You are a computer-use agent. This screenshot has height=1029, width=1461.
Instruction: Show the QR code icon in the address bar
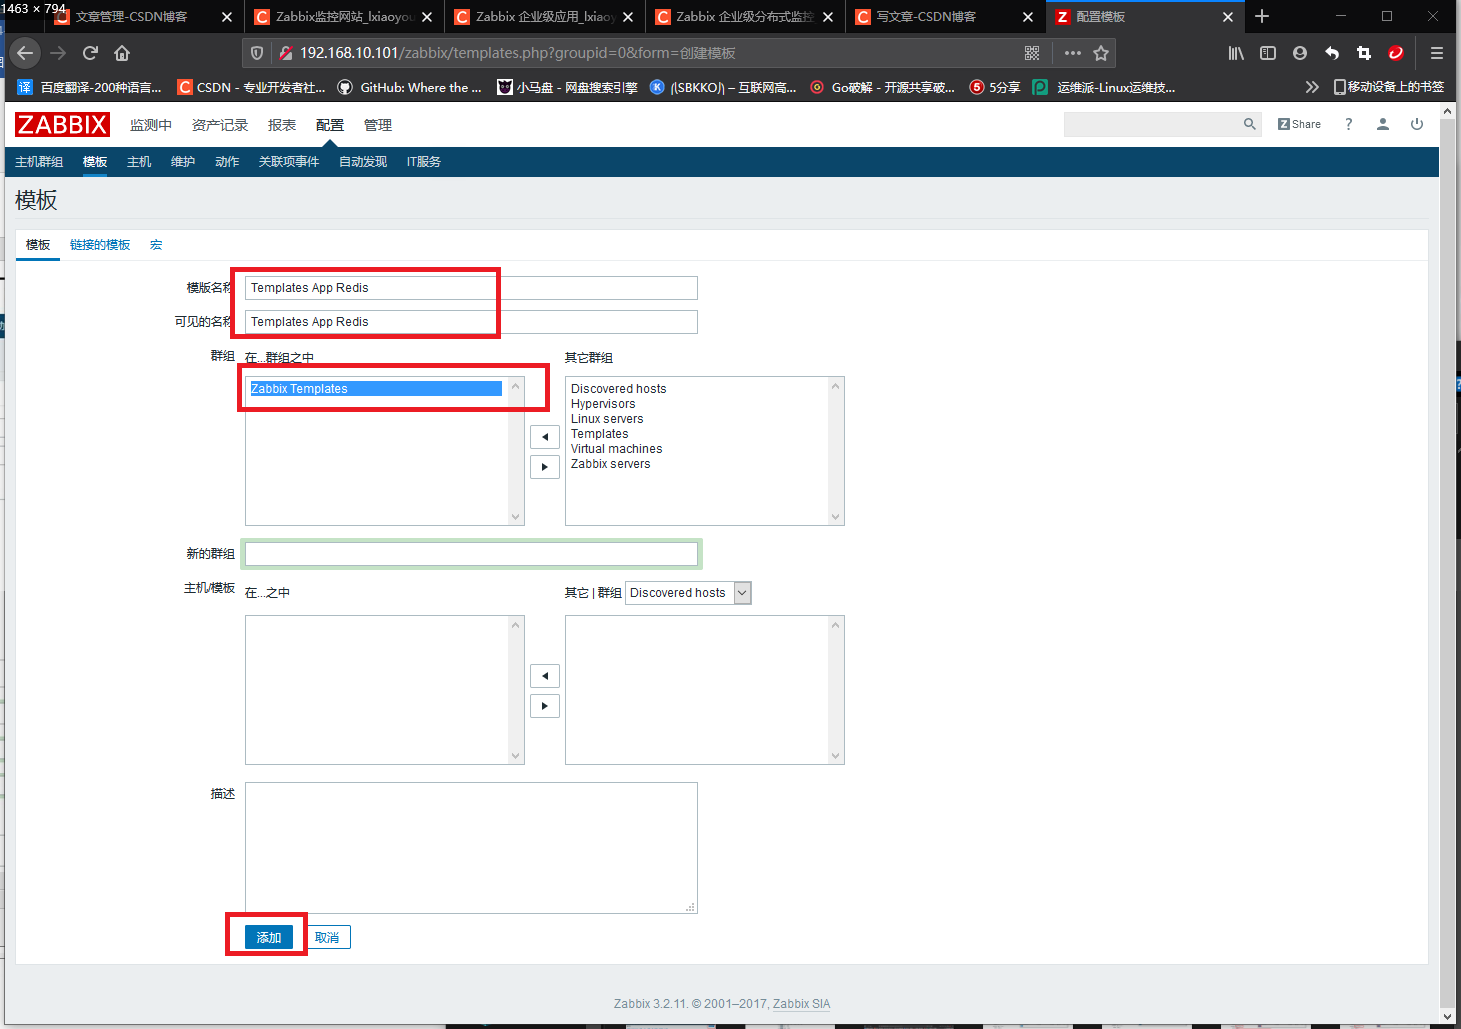[1032, 53]
